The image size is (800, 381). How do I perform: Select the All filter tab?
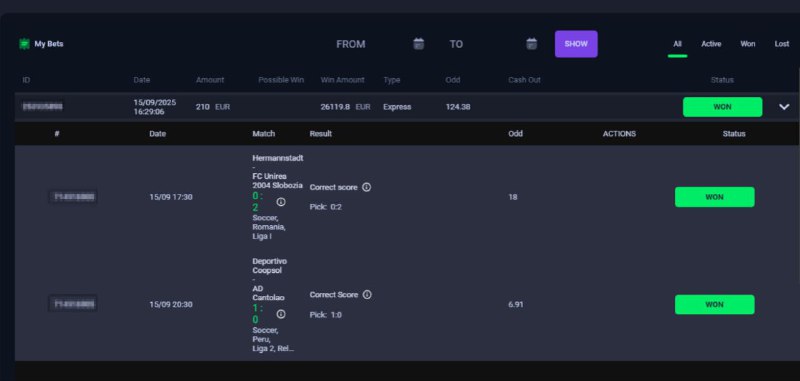click(x=677, y=44)
